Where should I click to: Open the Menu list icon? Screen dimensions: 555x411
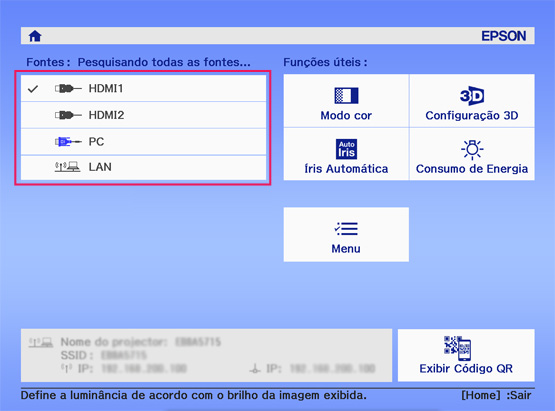(x=346, y=229)
